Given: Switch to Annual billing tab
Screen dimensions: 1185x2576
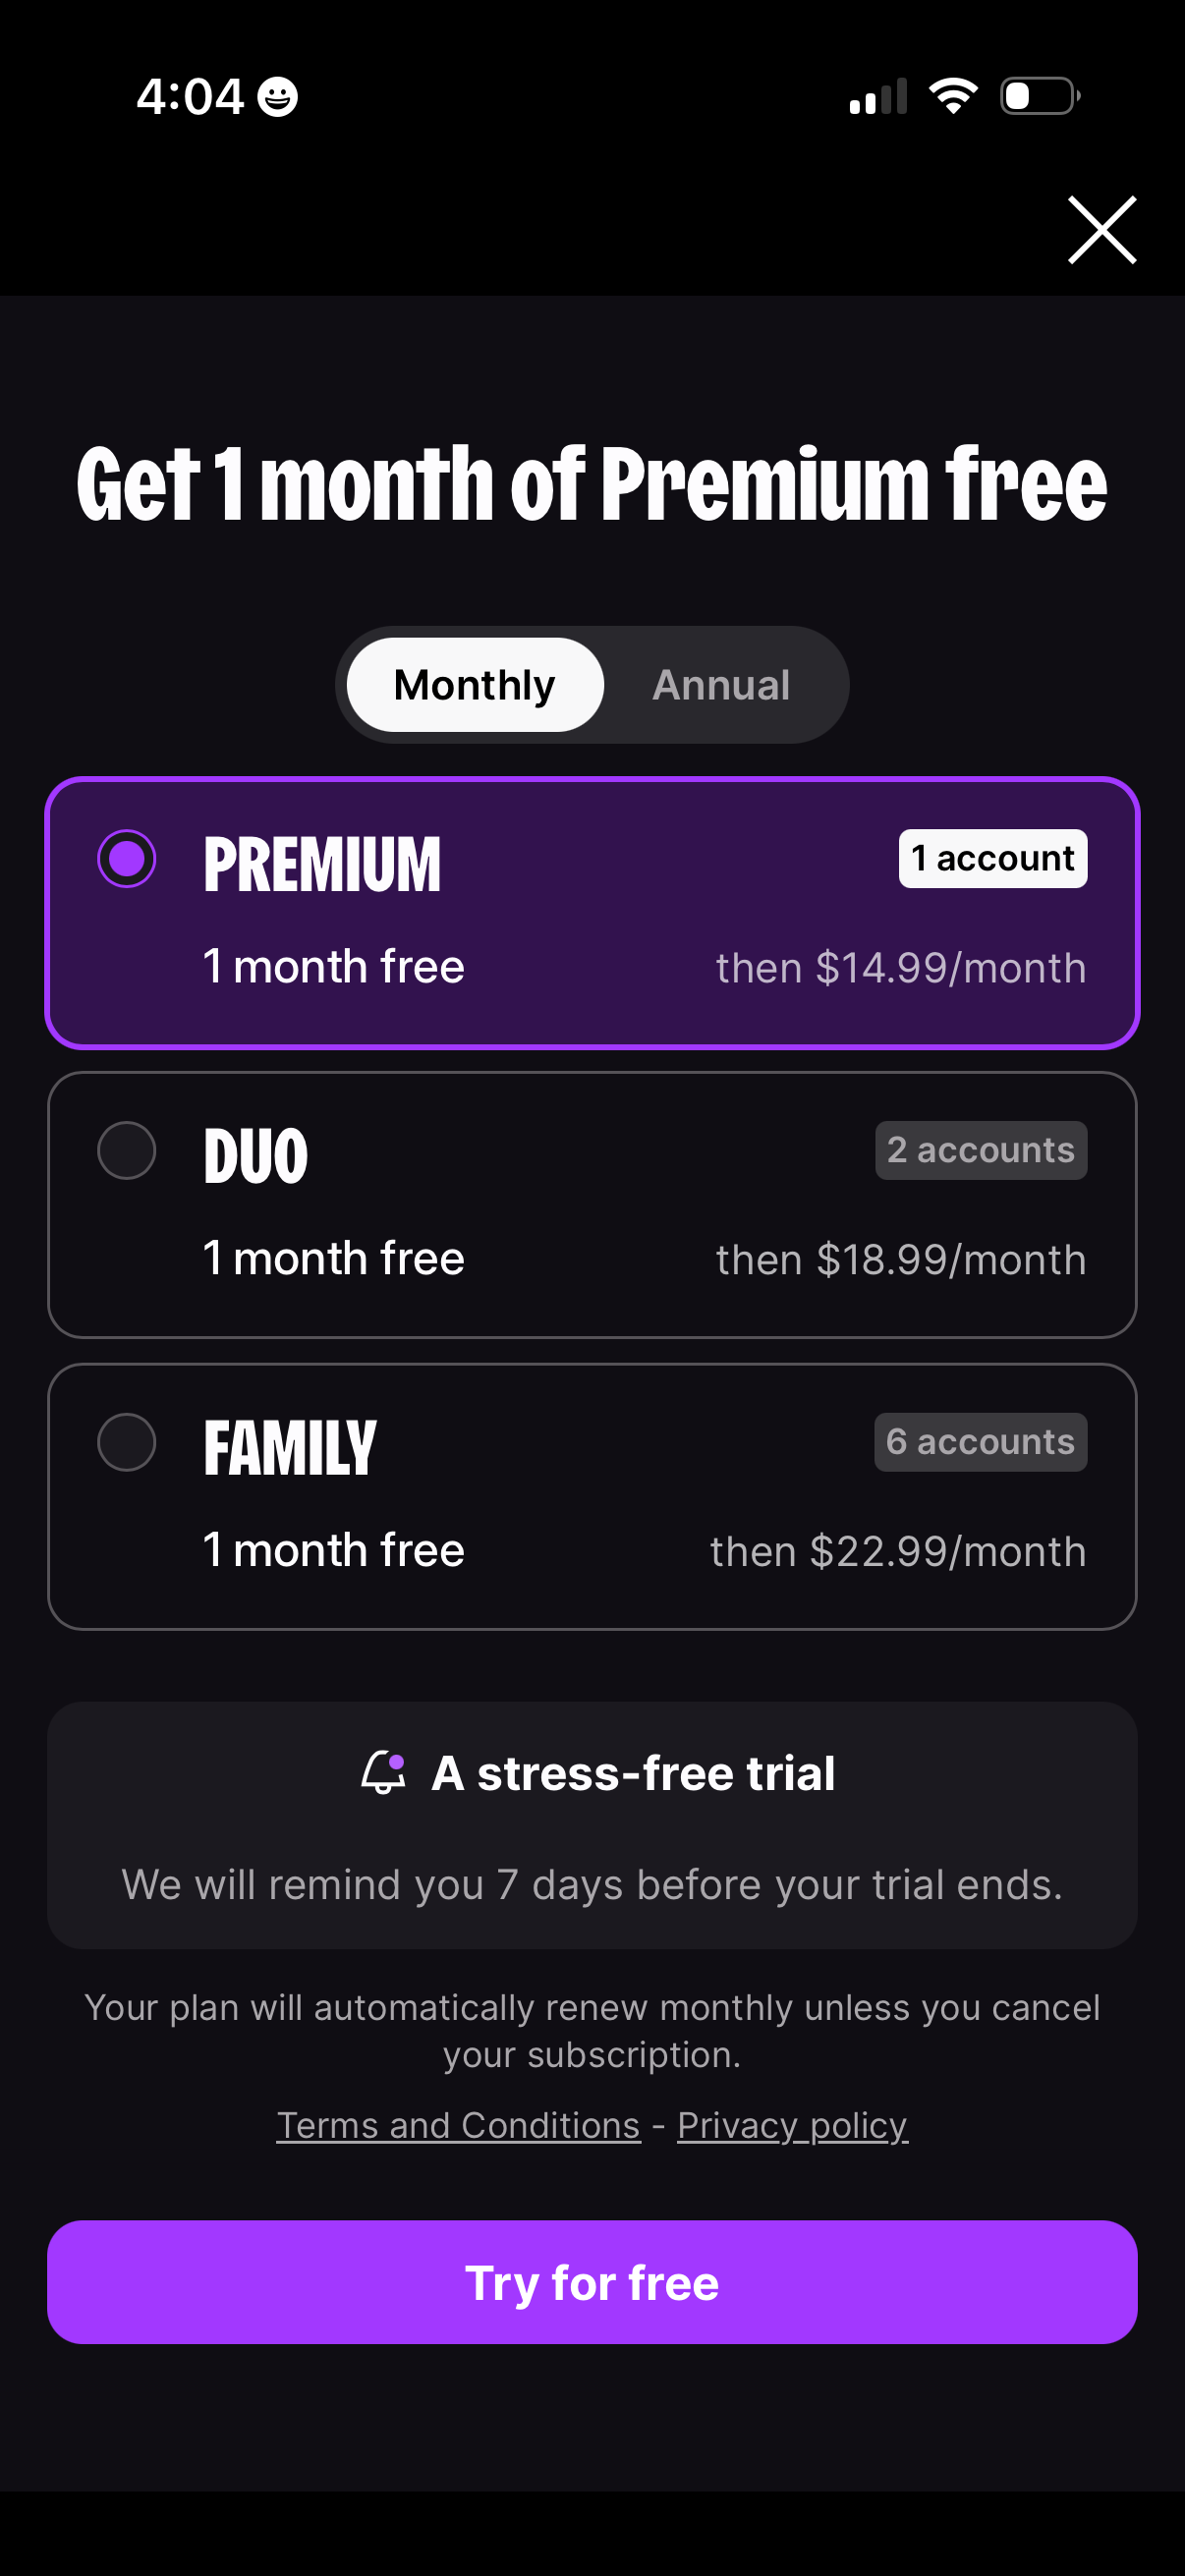Looking at the screenshot, I should [721, 685].
